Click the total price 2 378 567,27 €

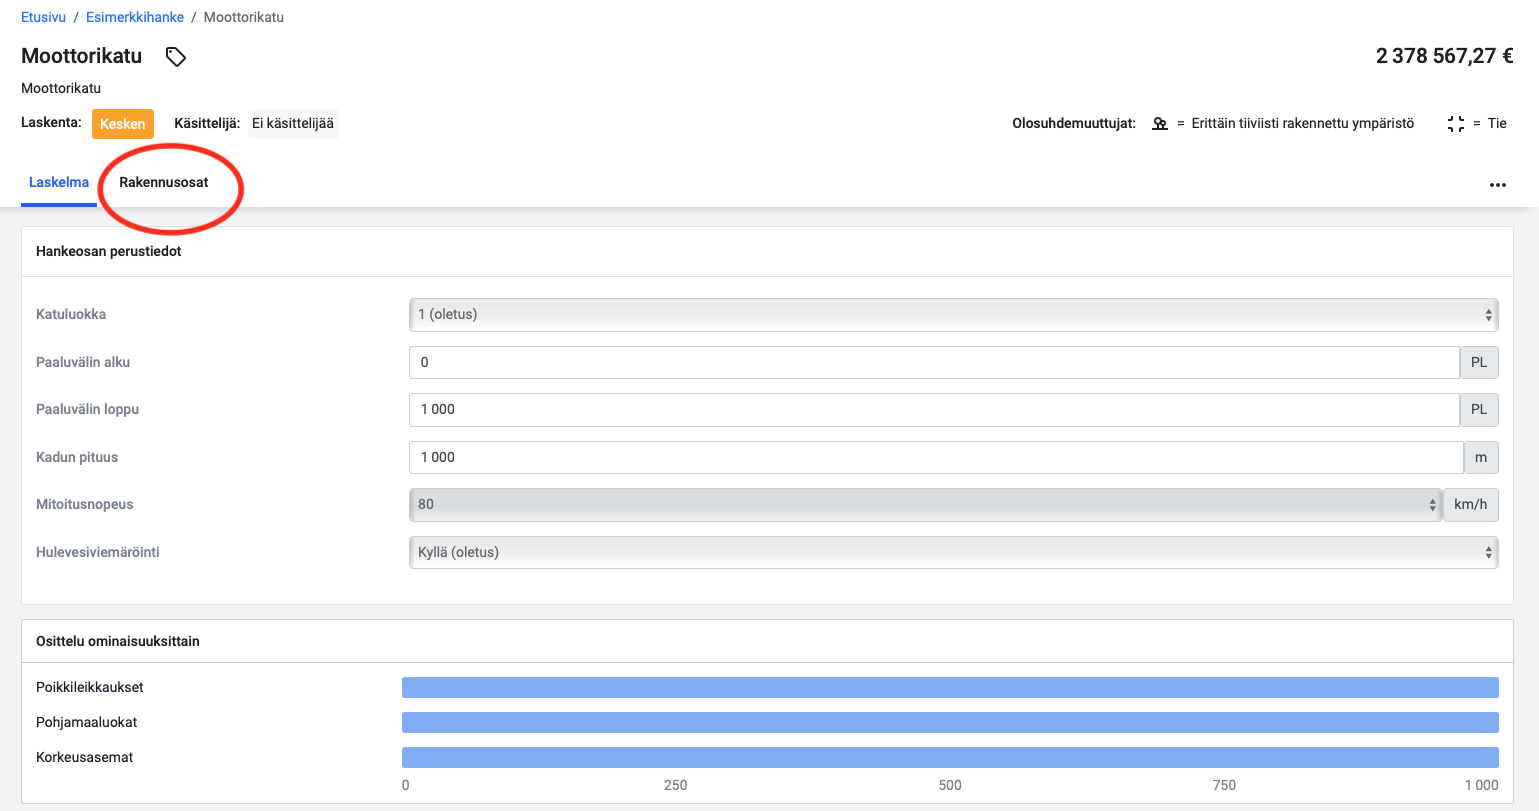1444,56
